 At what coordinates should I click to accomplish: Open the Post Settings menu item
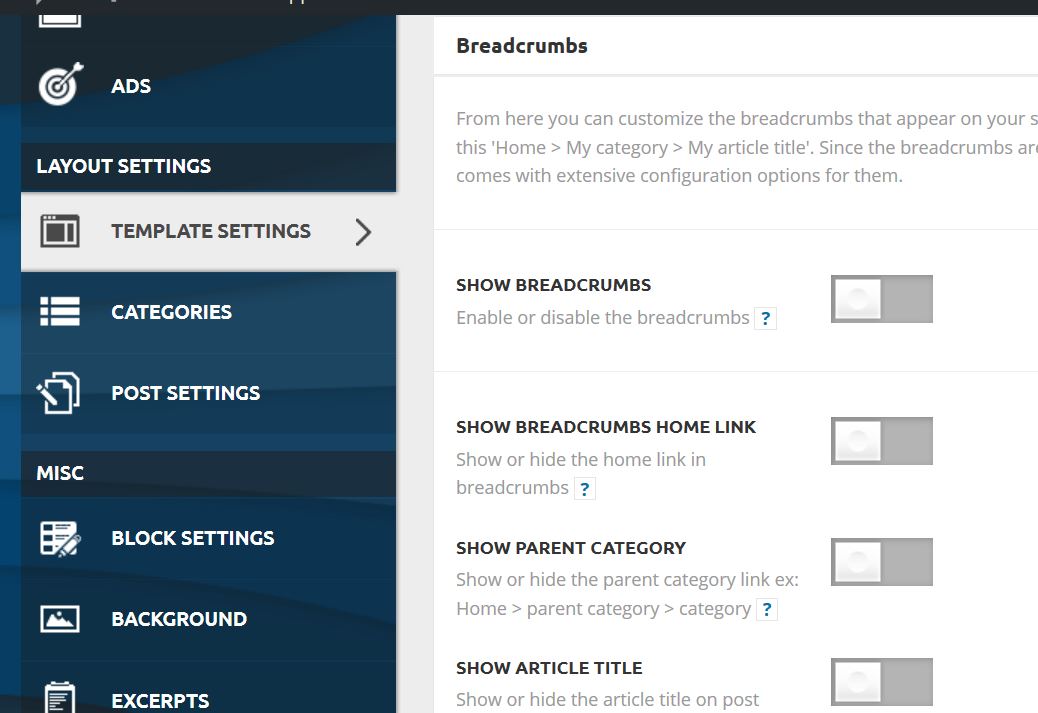pyautogui.click(x=209, y=393)
